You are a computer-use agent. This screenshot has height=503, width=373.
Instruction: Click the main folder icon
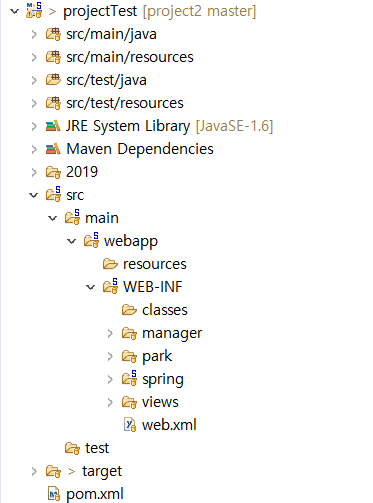coord(72,217)
